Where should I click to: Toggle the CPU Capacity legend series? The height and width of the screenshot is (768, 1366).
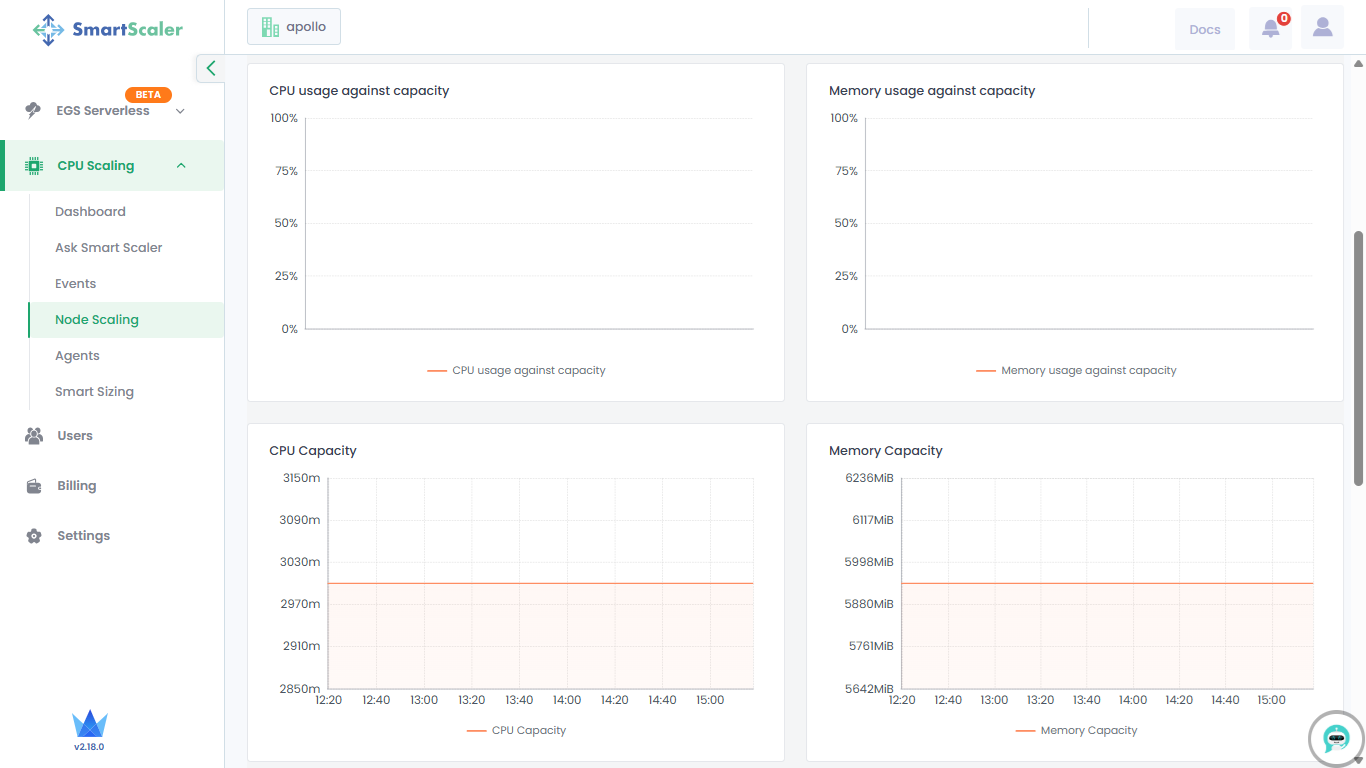click(516, 730)
